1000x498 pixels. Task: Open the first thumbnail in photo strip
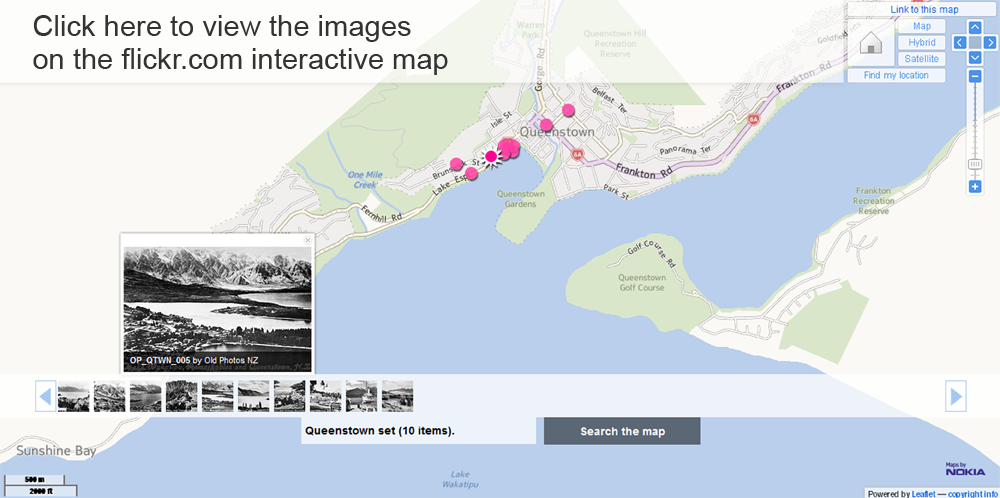tap(73, 397)
